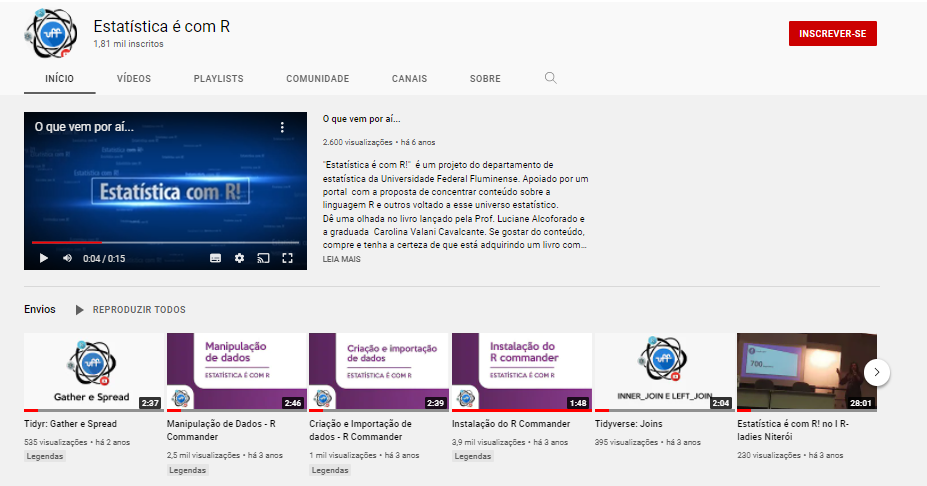Search the channel with magnifier icon
The height and width of the screenshot is (486, 927).
[550, 78]
